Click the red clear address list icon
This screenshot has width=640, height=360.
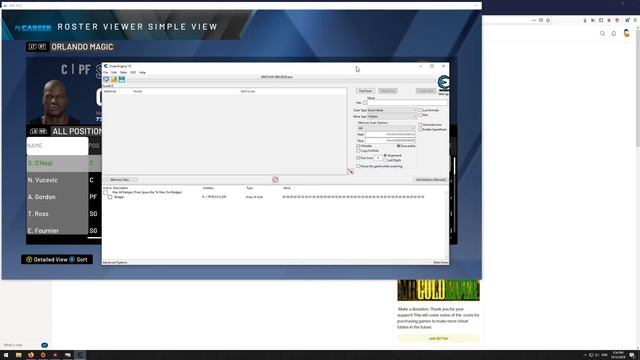pyautogui.click(x=275, y=180)
